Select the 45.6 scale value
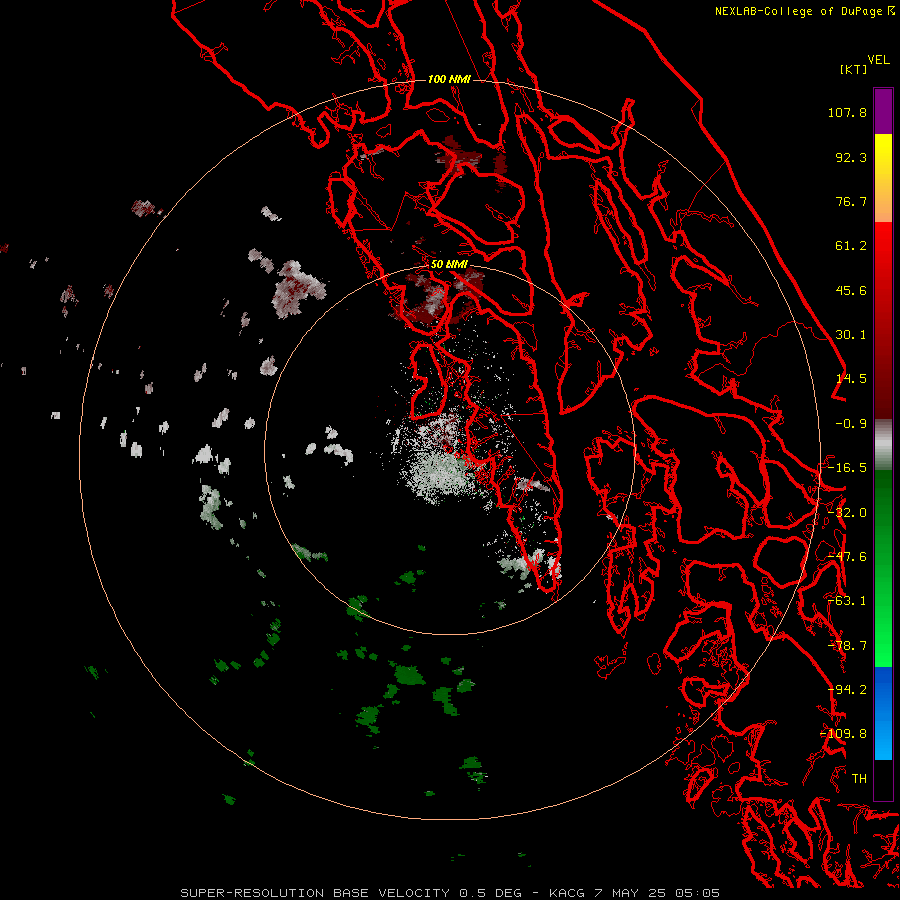 [851, 290]
